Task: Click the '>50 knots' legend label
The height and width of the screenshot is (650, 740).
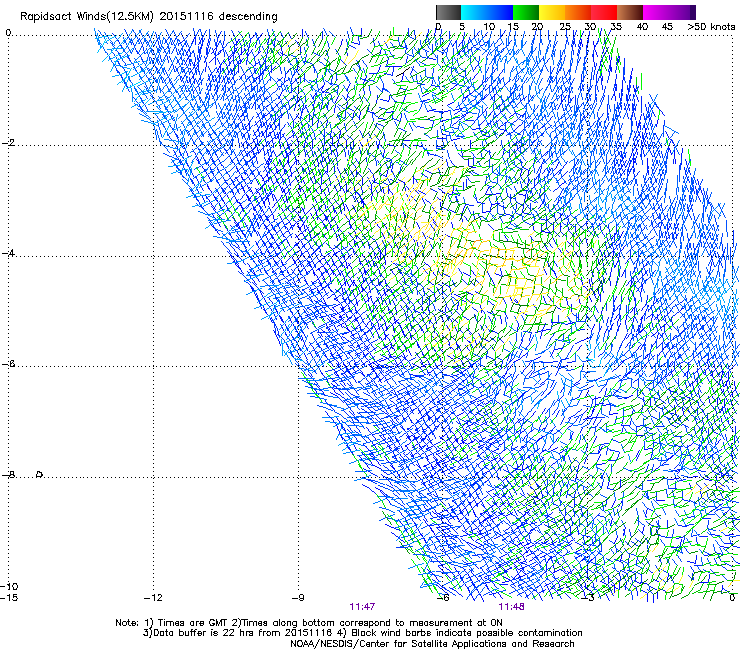Action: (711, 27)
